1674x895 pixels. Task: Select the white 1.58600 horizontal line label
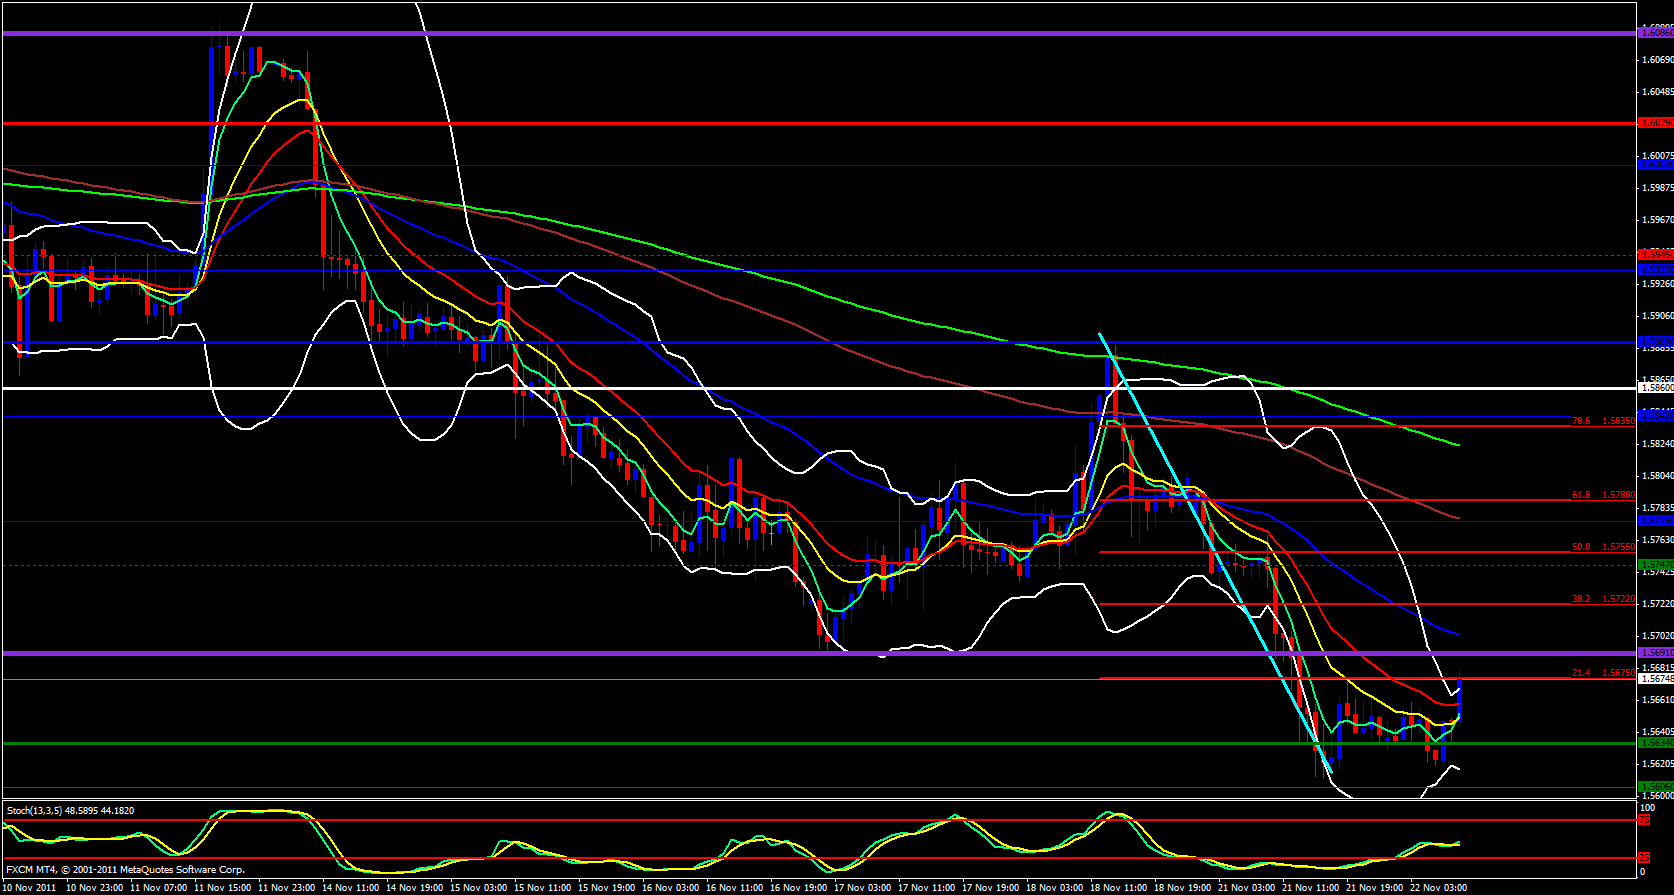click(1655, 387)
